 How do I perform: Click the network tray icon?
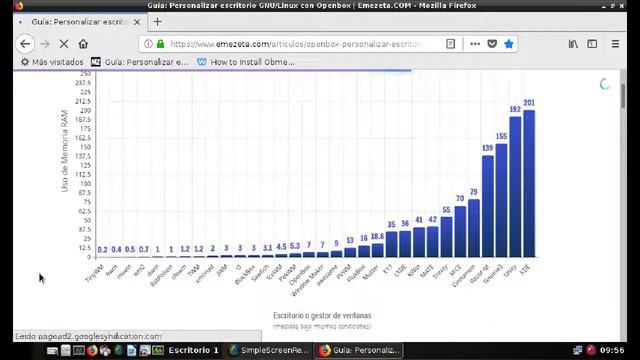[578, 350]
